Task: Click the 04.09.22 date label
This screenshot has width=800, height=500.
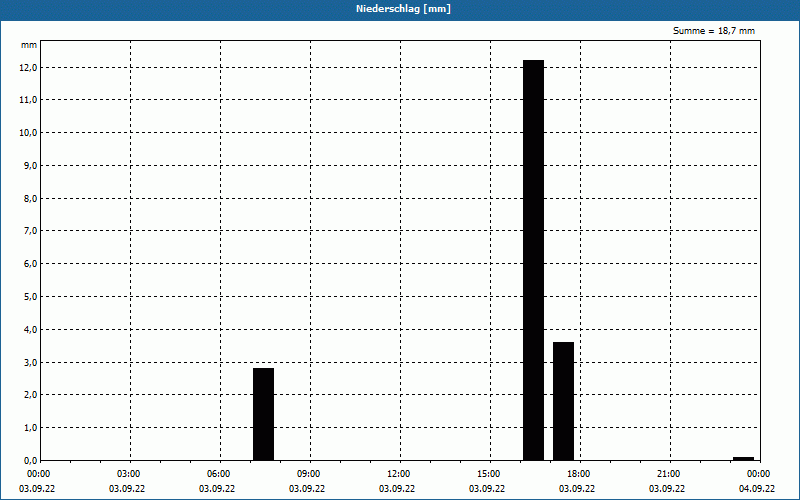Action: 757,489
